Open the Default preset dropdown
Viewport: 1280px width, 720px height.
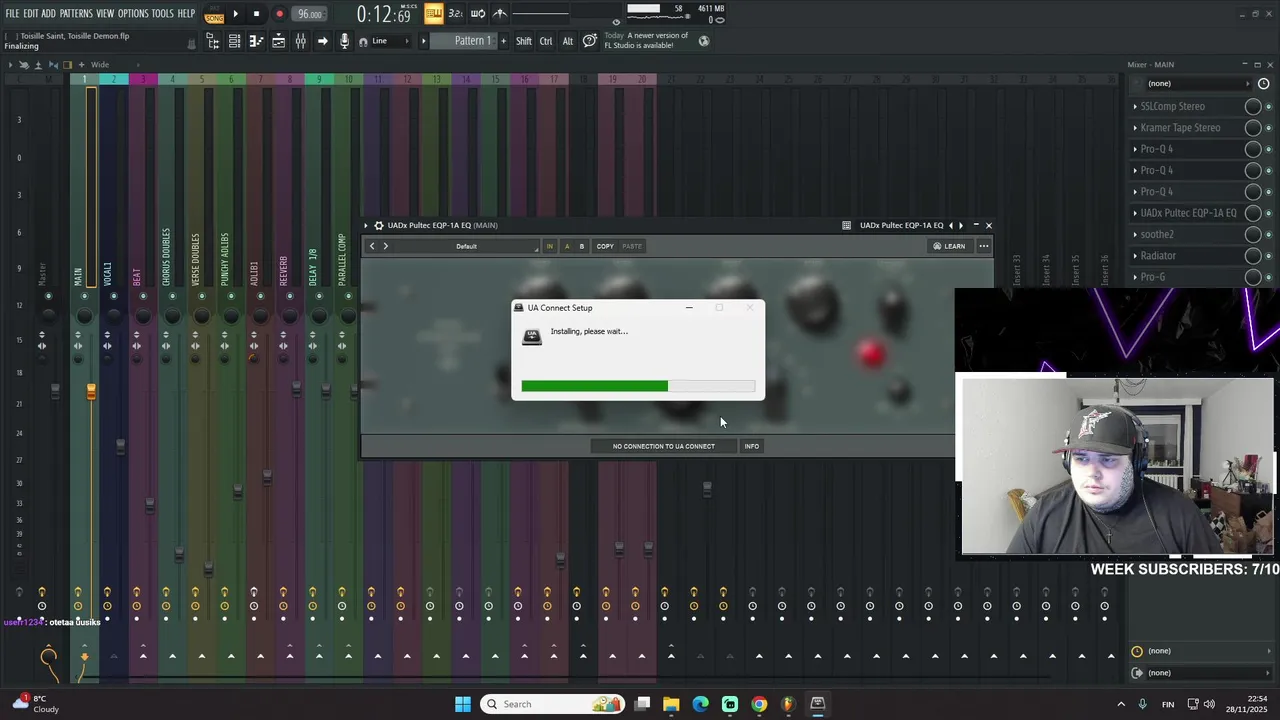pyautogui.click(x=467, y=246)
